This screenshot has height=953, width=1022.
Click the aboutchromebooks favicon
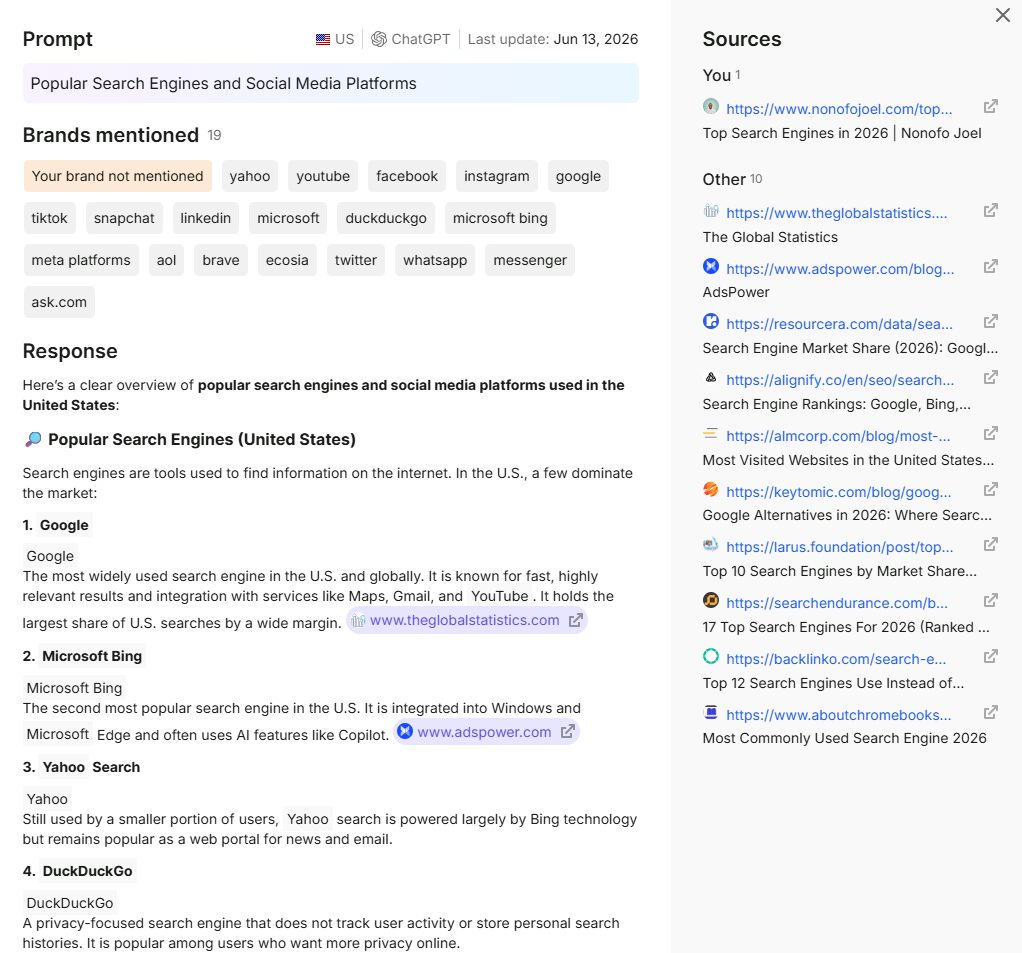coord(711,712)
